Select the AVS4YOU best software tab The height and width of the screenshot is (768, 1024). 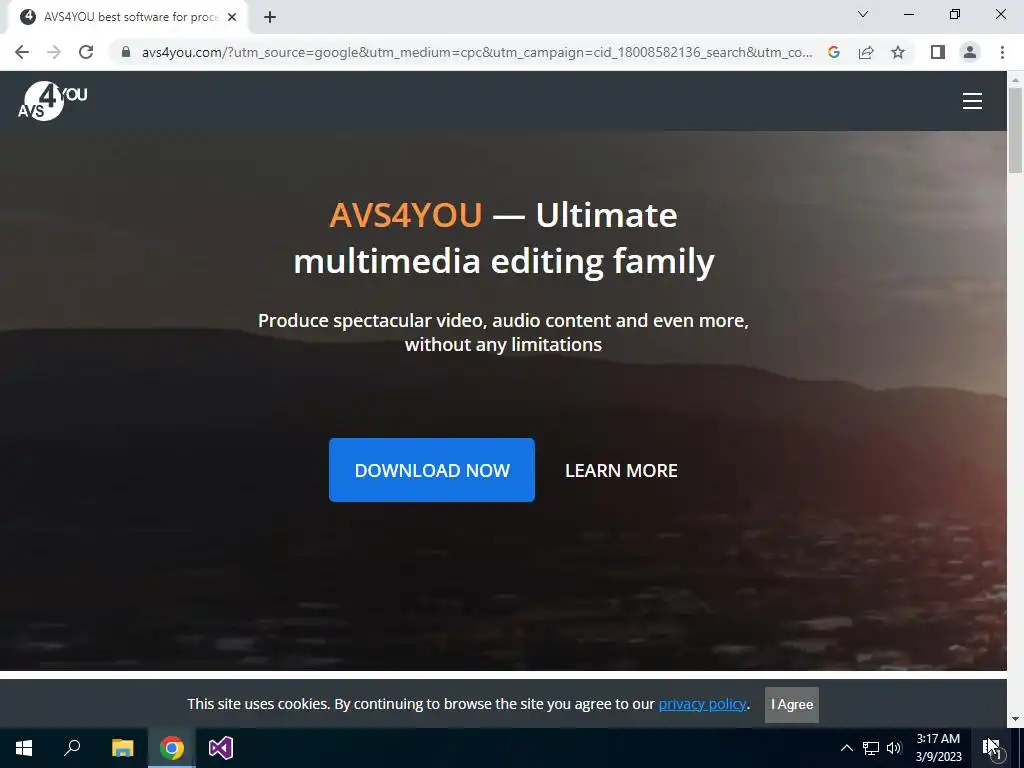tap(129, 17)
